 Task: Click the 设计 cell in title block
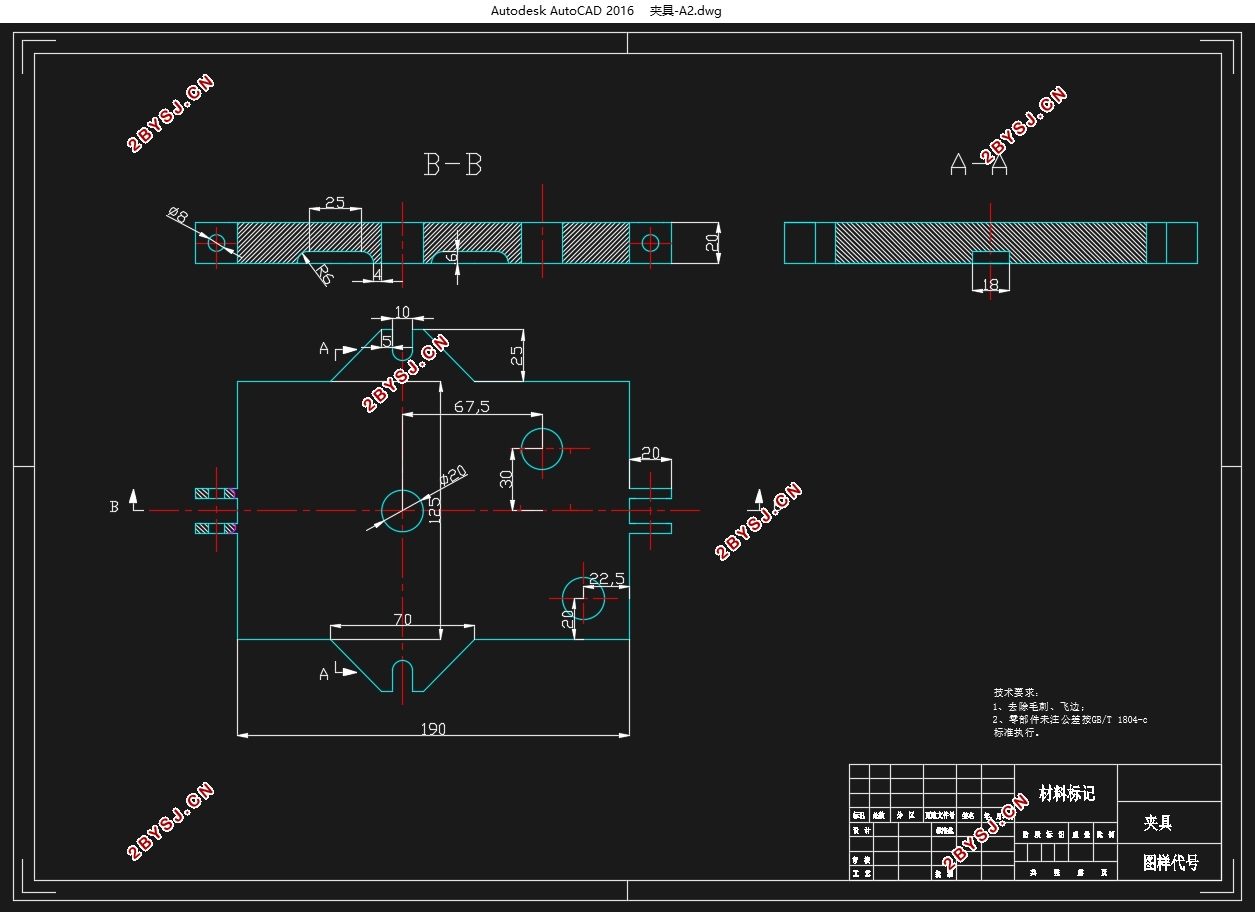pos(861,830)
